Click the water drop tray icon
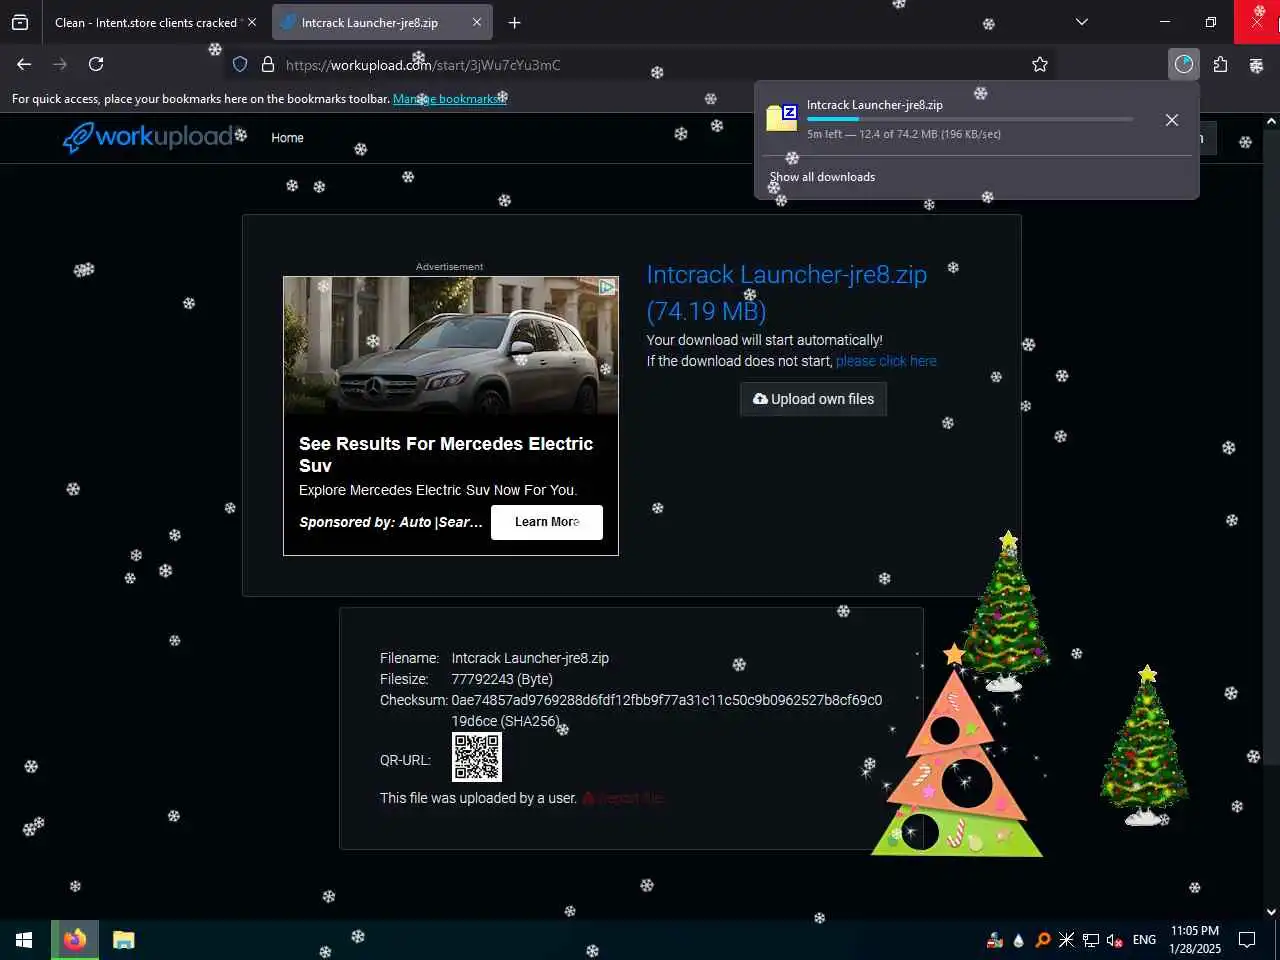Viewport: 1280px width, 960px height. (x=1019, y=940)
